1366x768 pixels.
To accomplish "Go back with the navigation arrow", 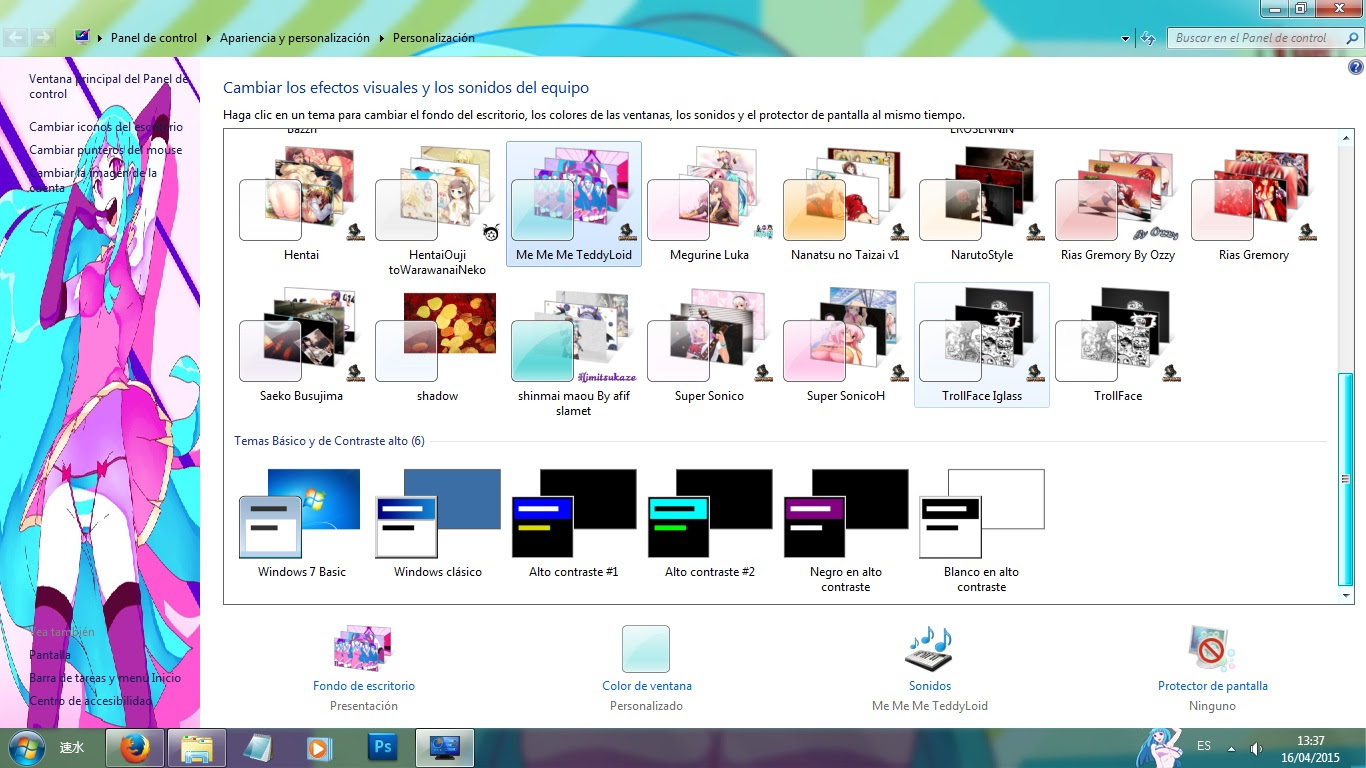I will (x=15, y=38).
